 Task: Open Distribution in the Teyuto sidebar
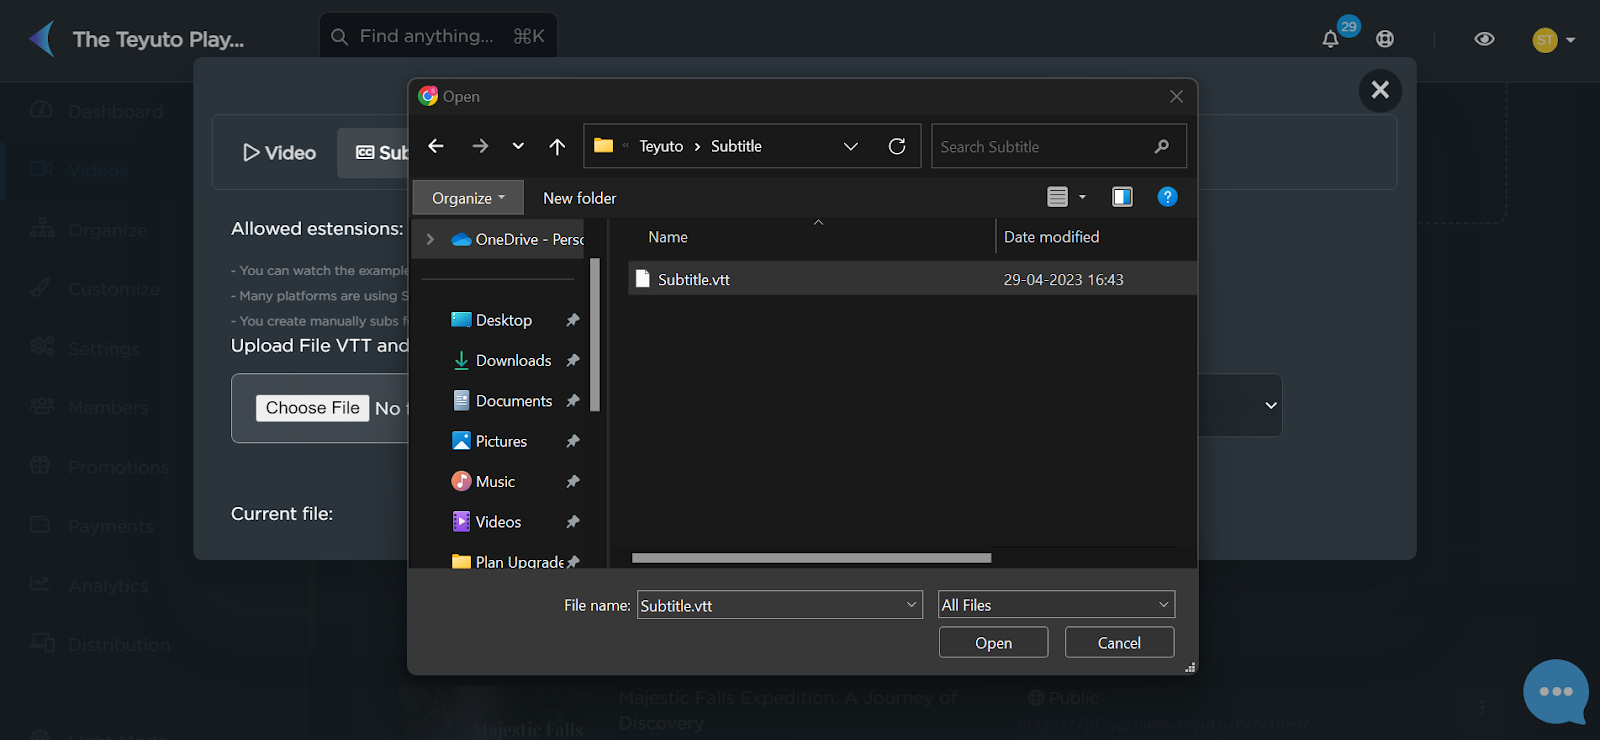100,644
